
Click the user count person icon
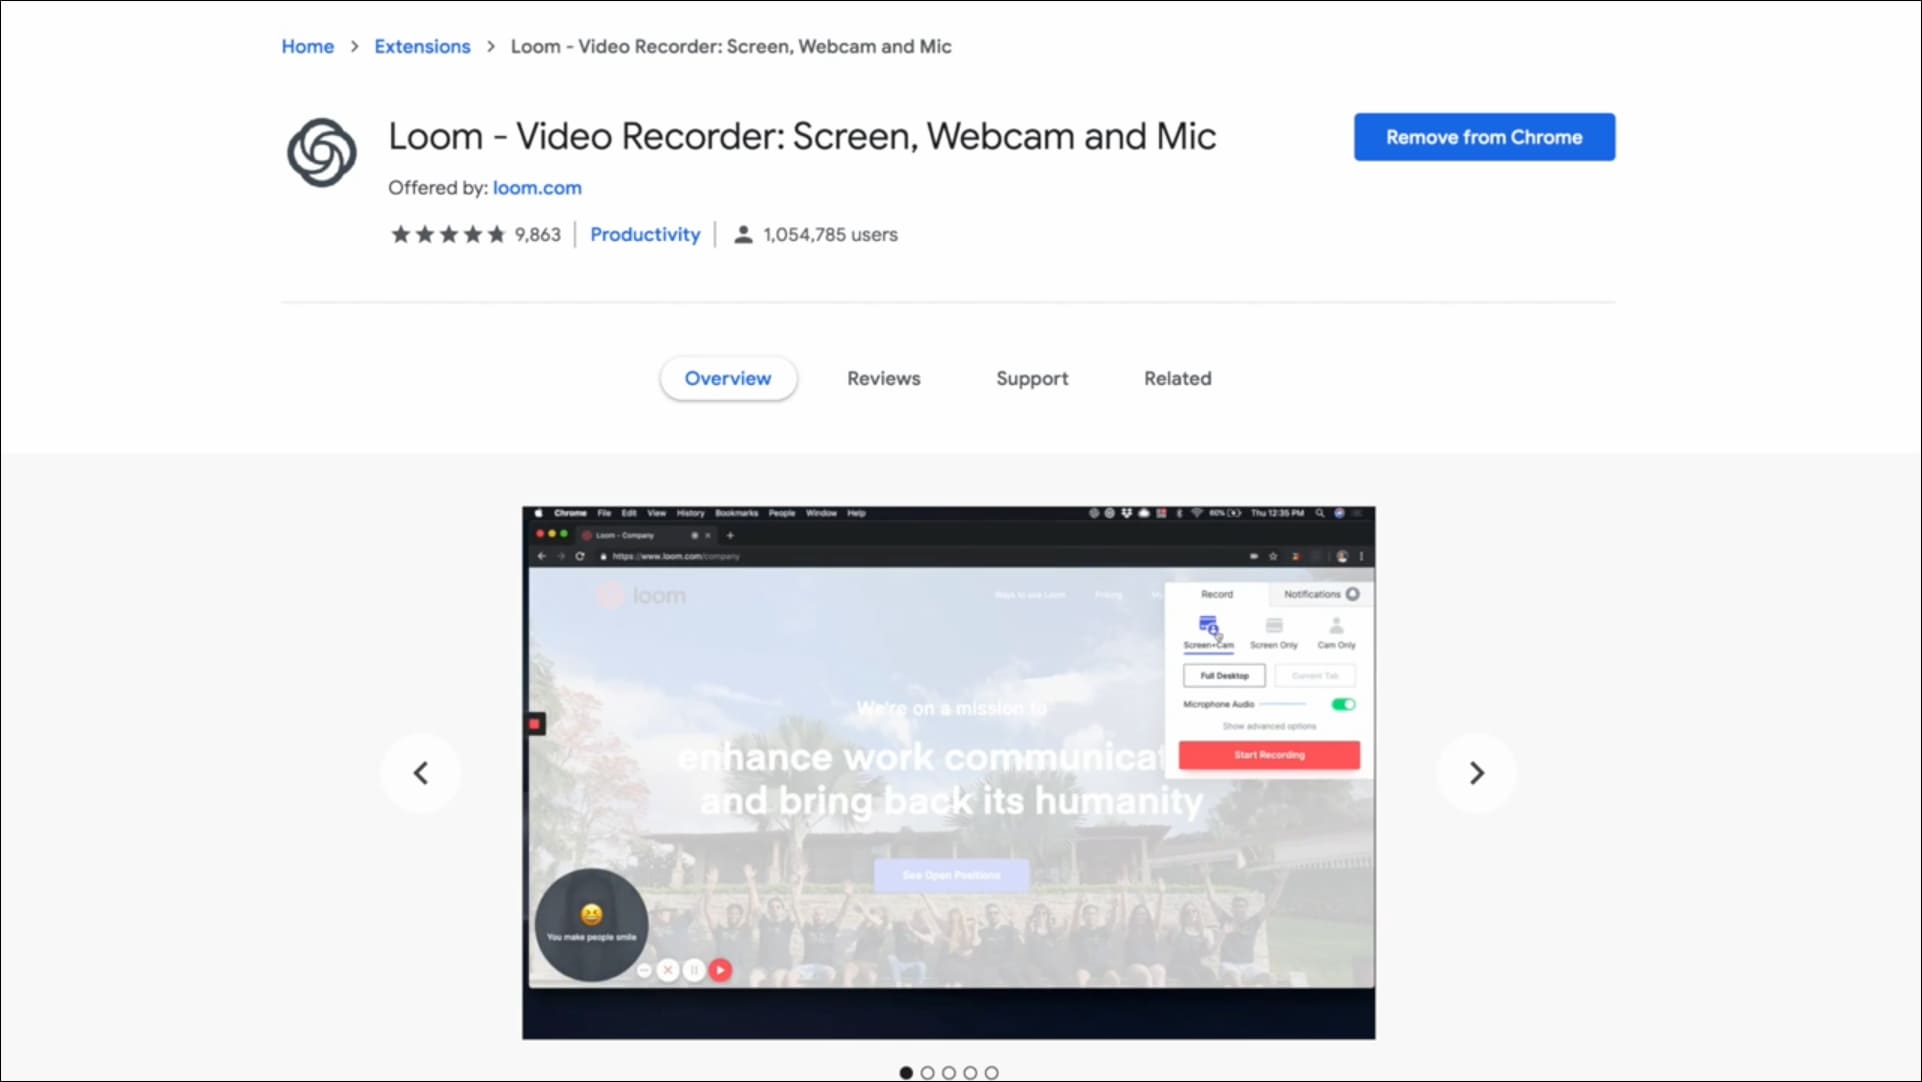click(x=743, y=235)
